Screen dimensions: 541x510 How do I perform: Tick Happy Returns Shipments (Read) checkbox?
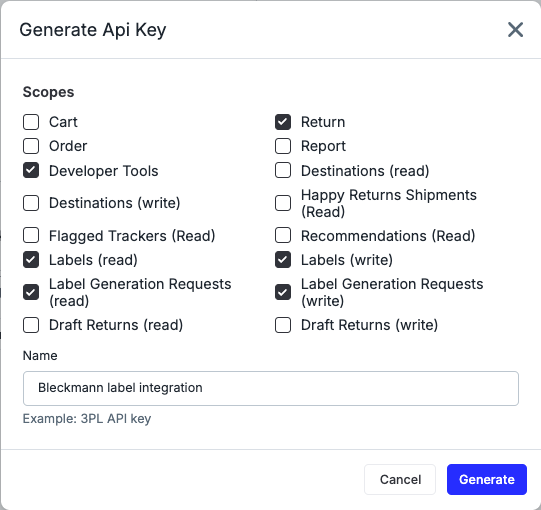point(283,203)
